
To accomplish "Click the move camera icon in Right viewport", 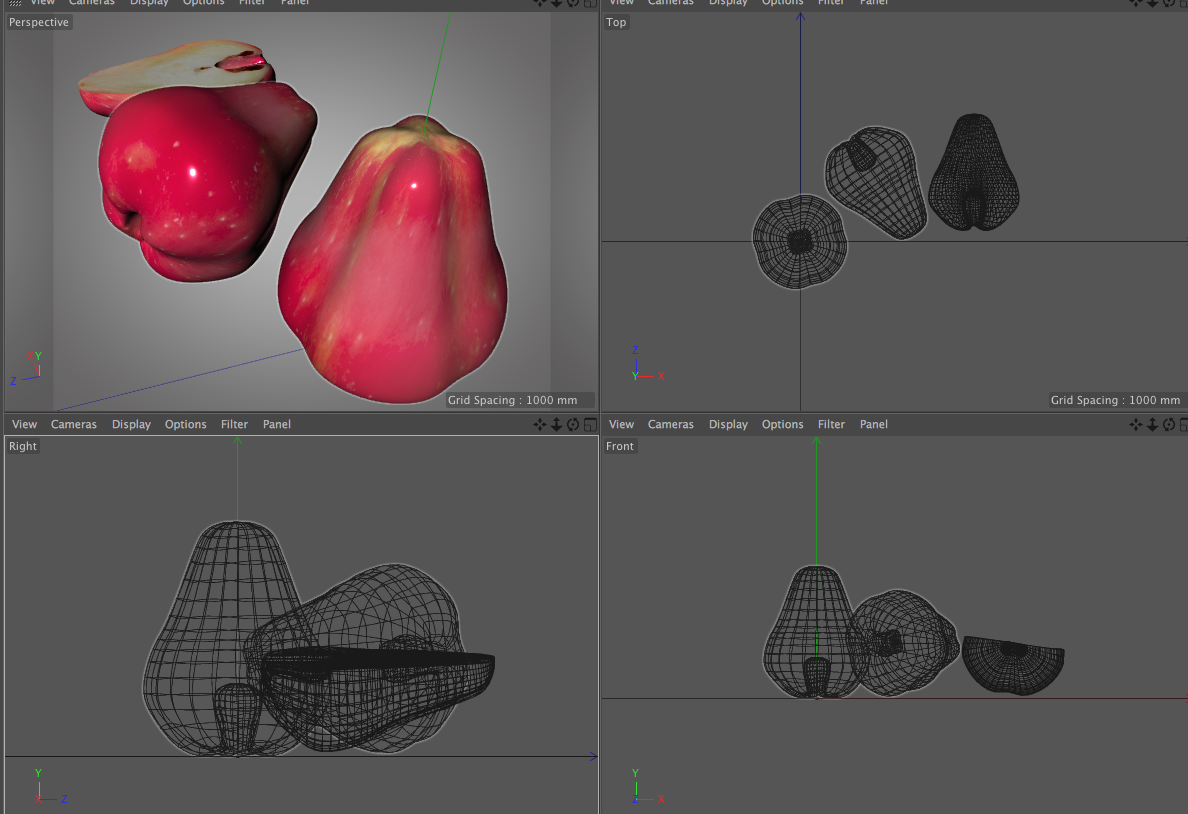I will pyautogui.click(x=540, y=425).
